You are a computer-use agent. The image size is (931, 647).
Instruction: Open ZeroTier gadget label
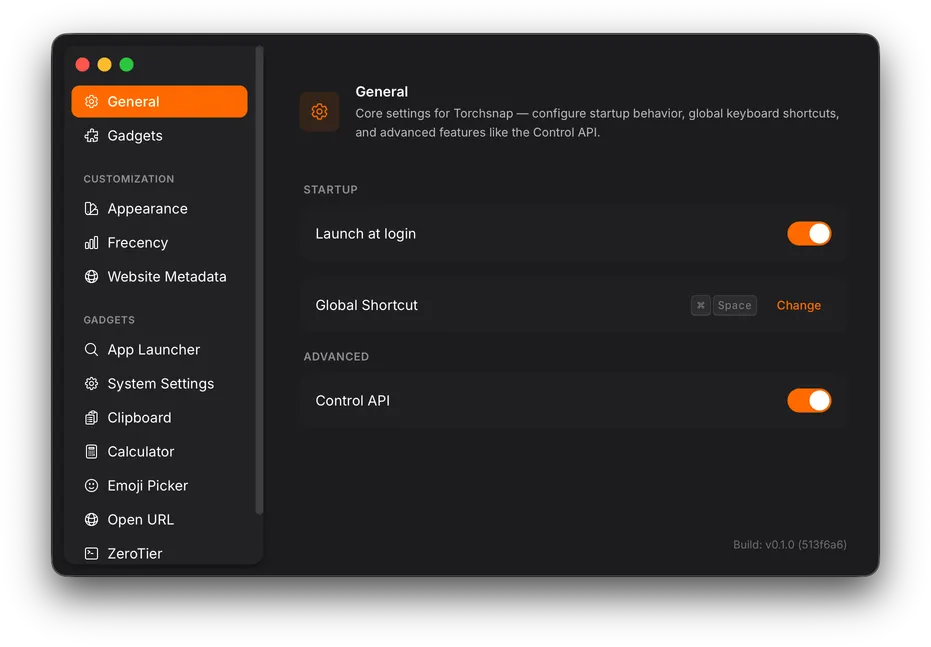135,553
